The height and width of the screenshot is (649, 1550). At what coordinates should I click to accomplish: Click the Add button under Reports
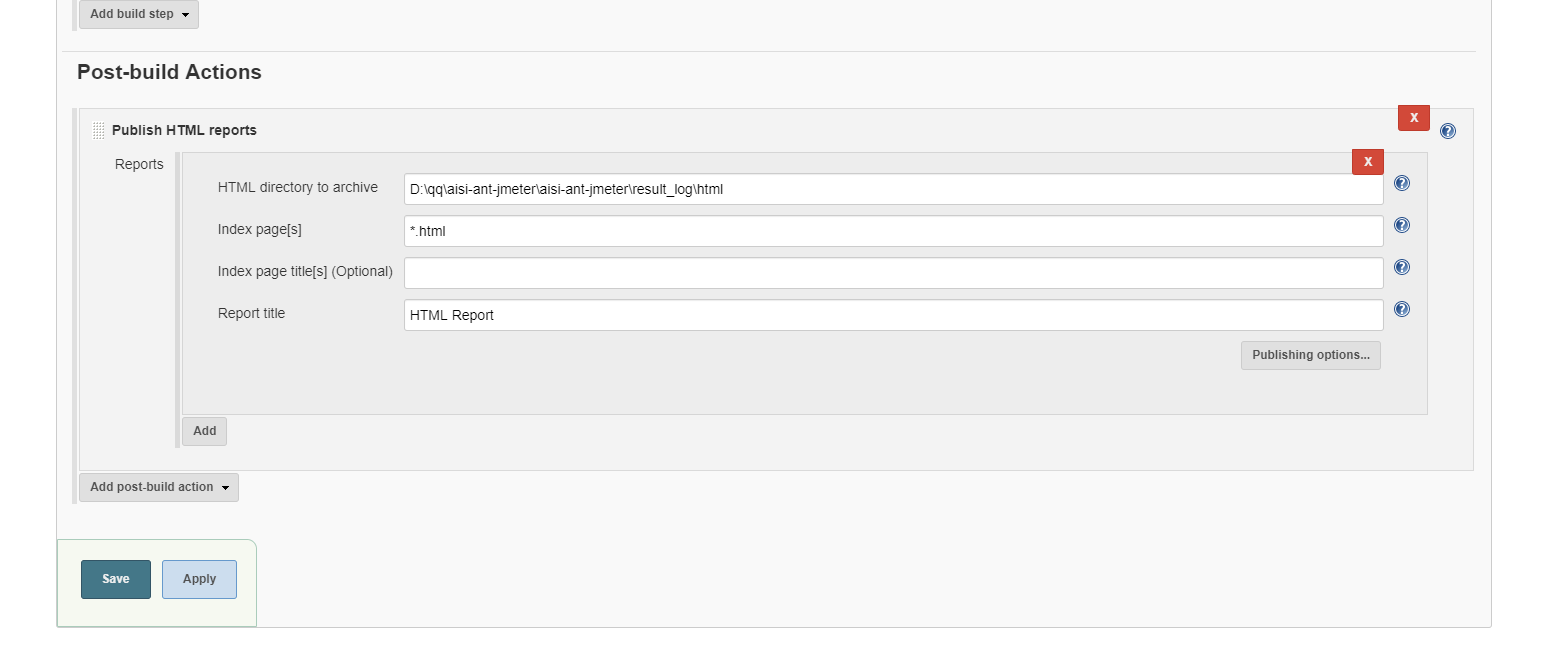click(204, 431)
